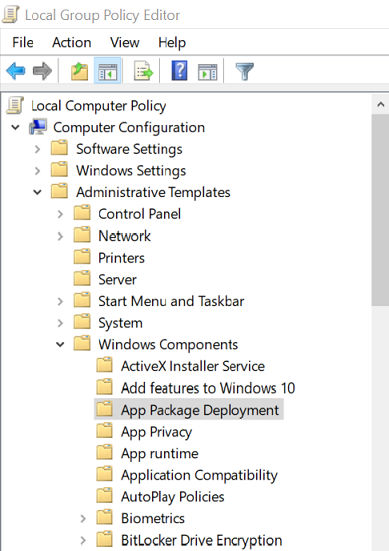Expand the Windows Settings node
Screen dimensions: 389x551
point(38,171)
